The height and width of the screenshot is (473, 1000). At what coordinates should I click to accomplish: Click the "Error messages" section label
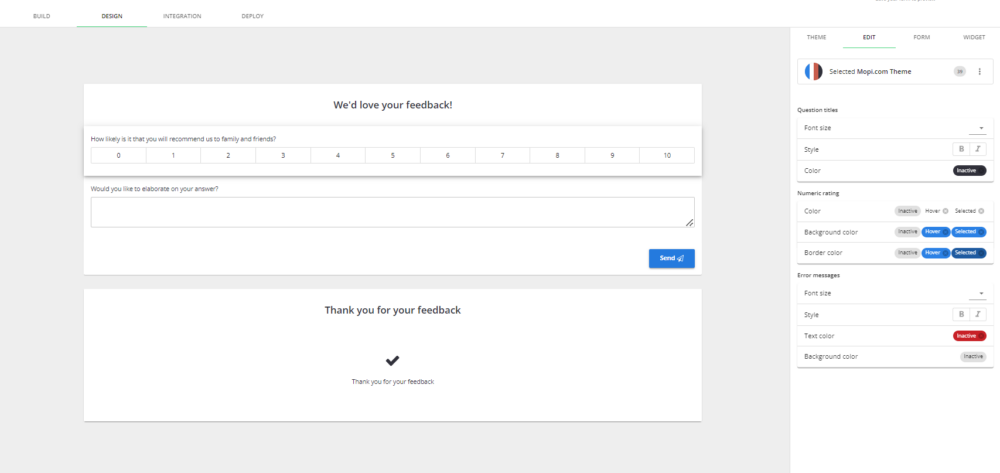(x=818, y=275)
